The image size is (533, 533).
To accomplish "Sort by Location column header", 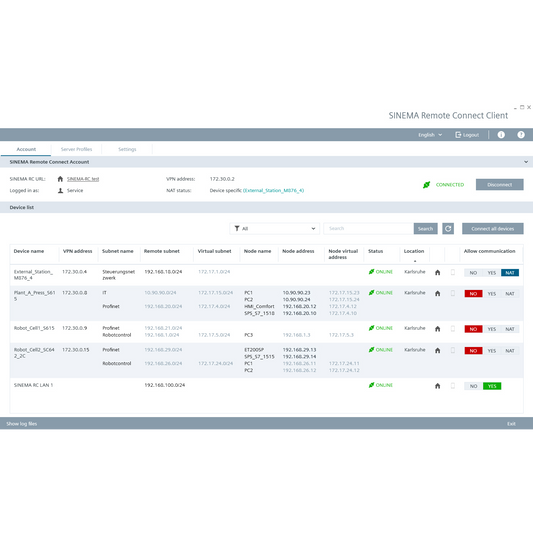I will 414,251.
